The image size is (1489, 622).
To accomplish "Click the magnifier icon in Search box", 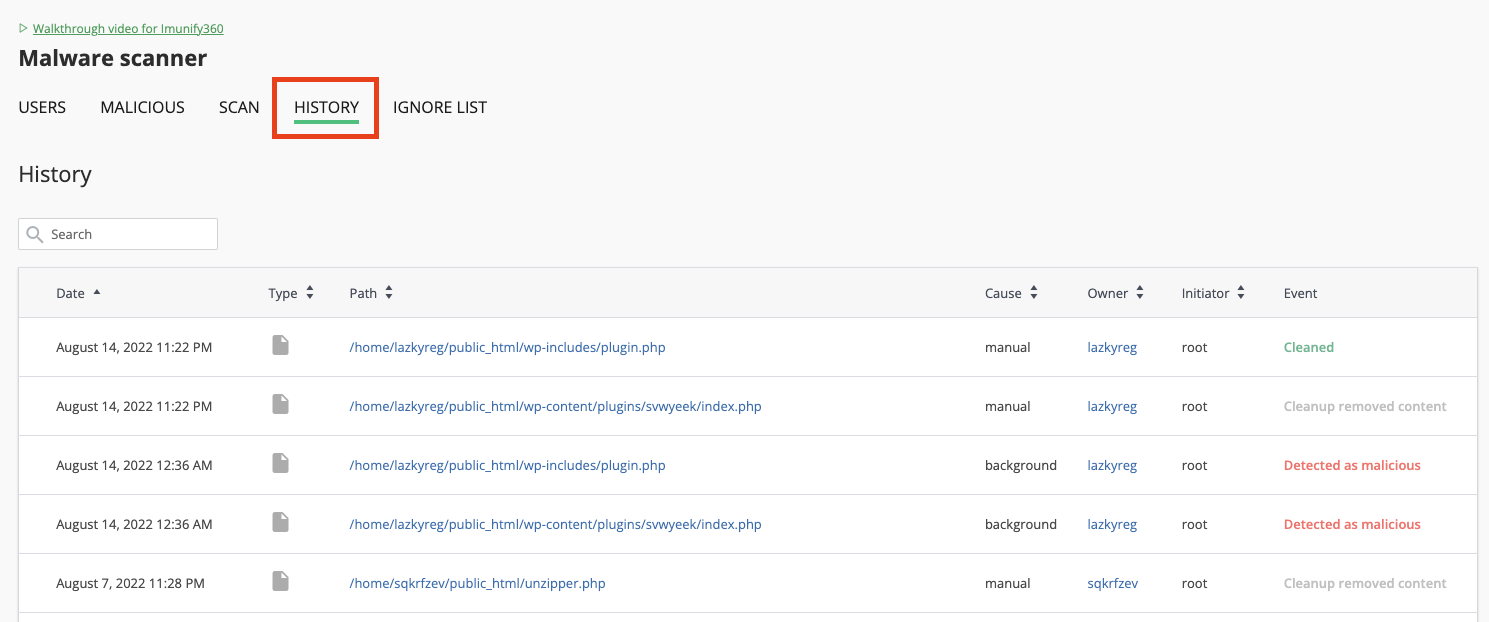I will [x=35, y=234].
